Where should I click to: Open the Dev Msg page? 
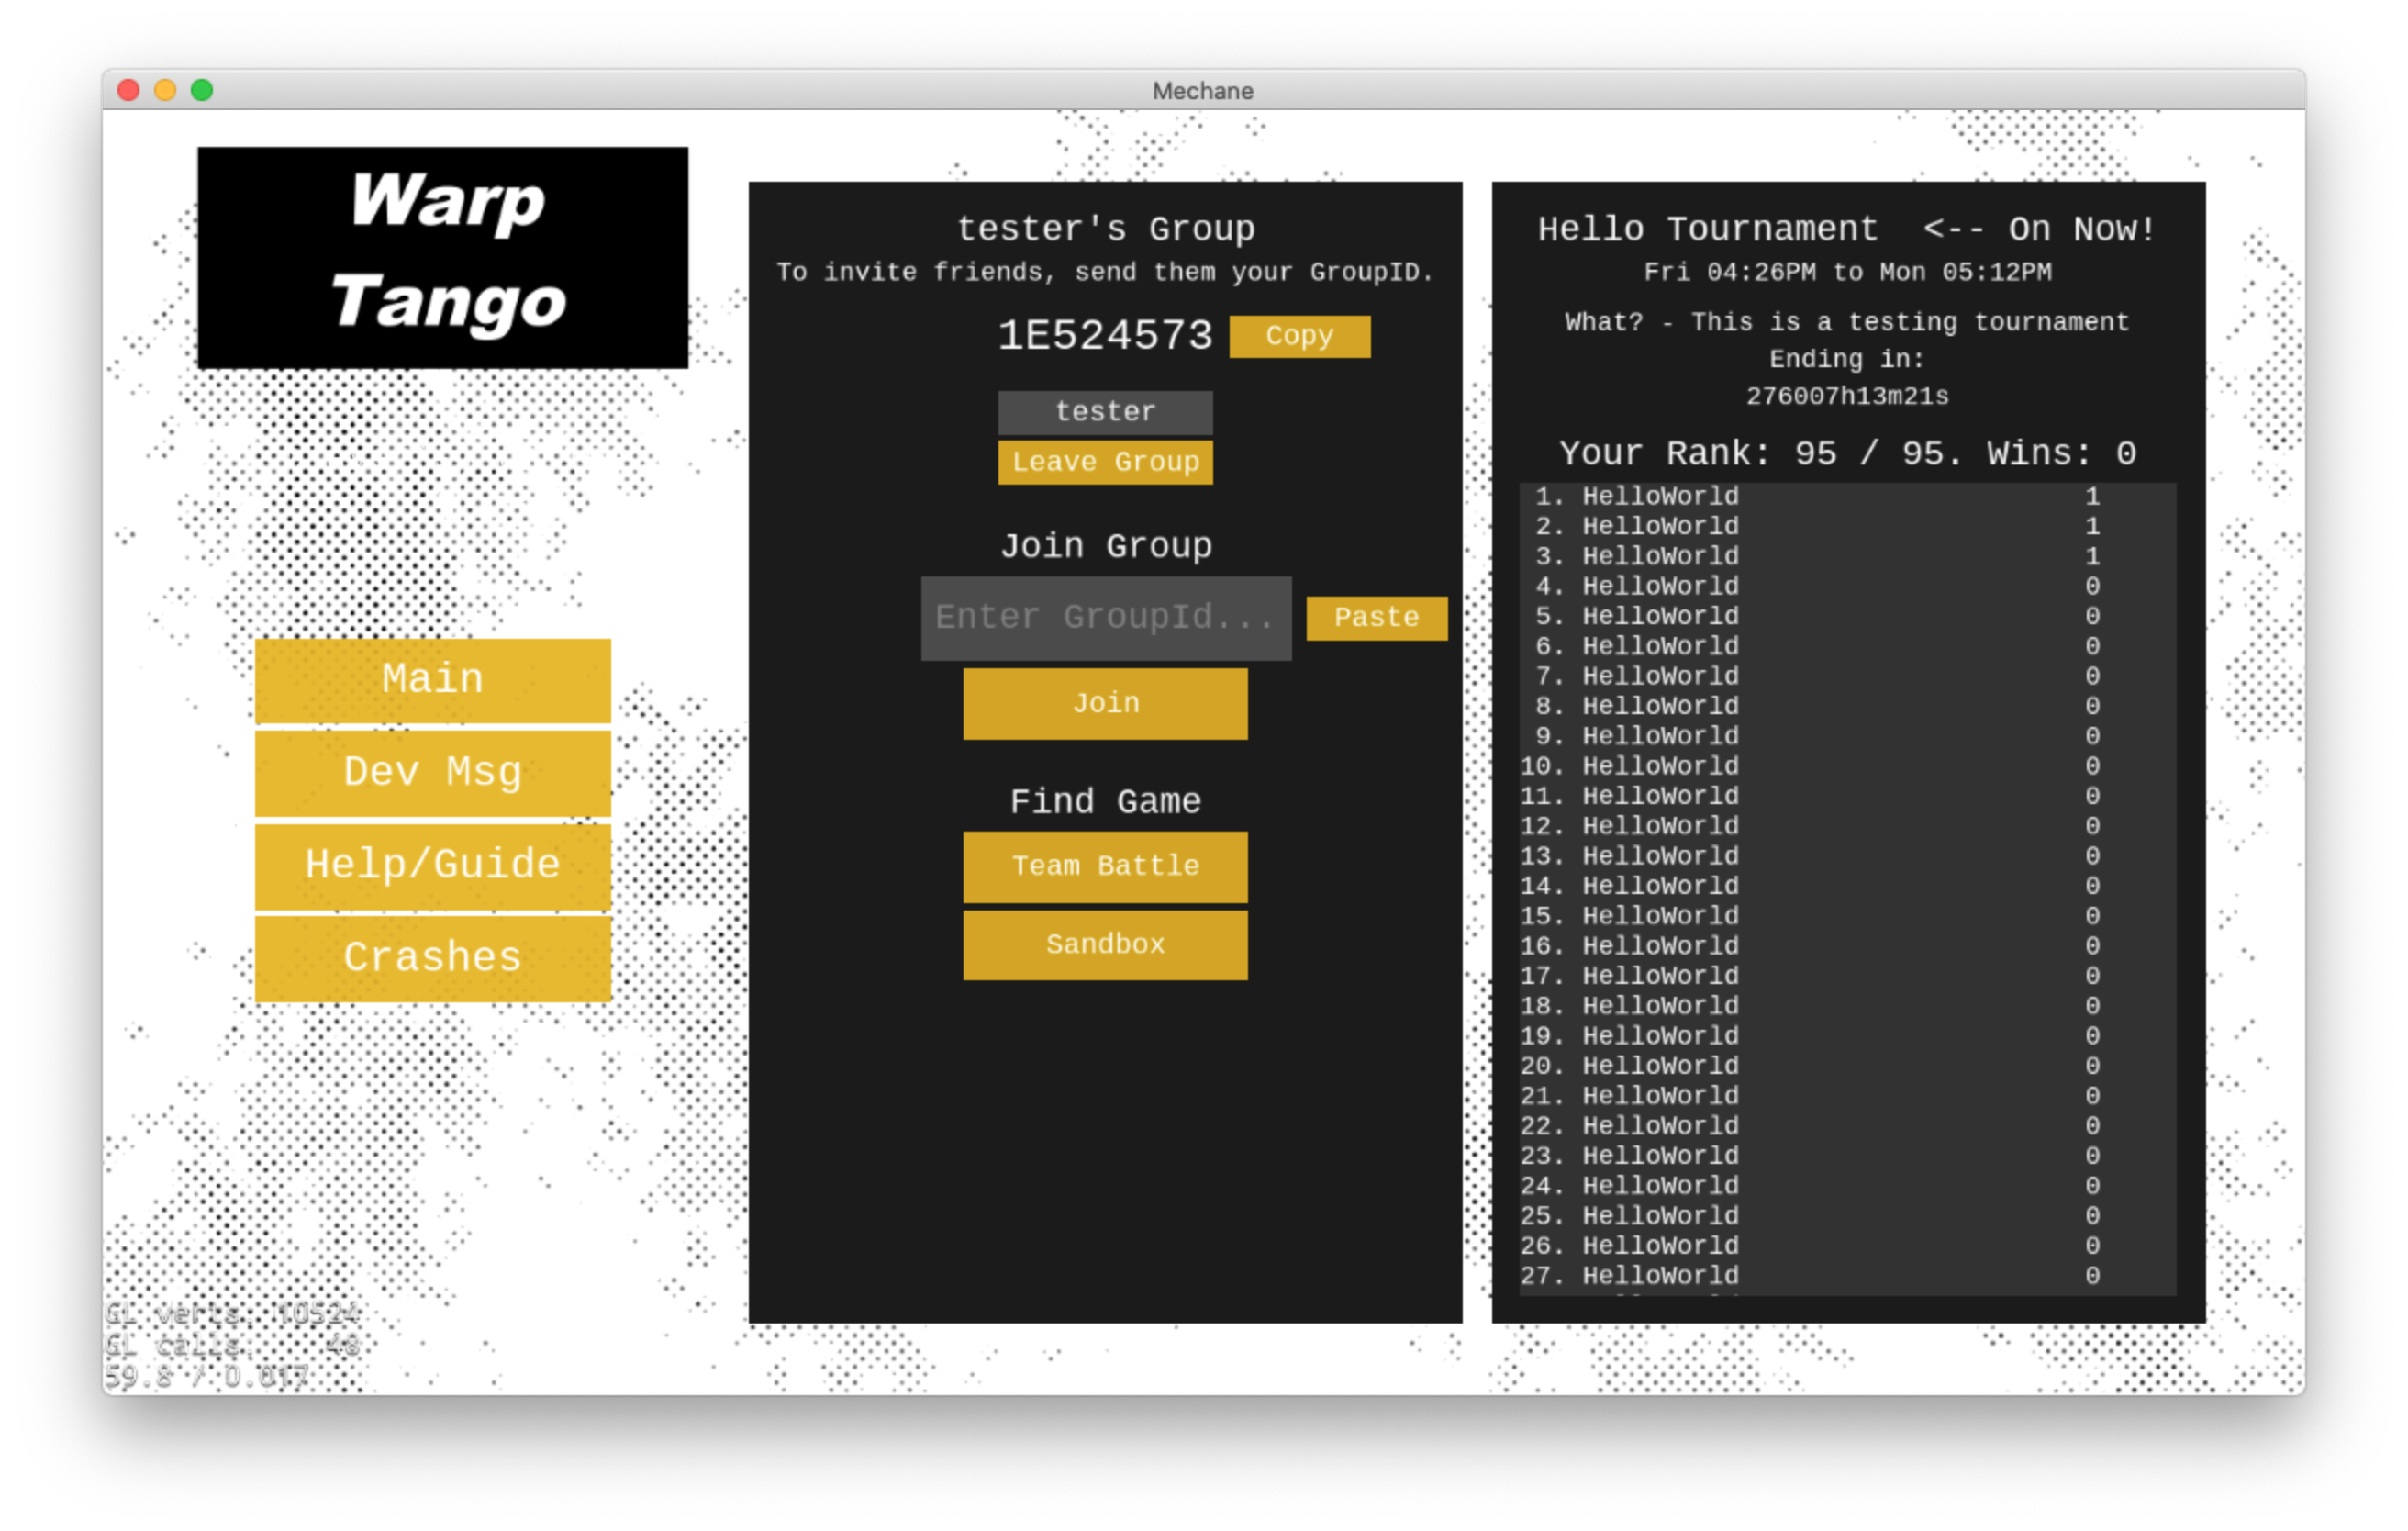click(x=432, y=772)
